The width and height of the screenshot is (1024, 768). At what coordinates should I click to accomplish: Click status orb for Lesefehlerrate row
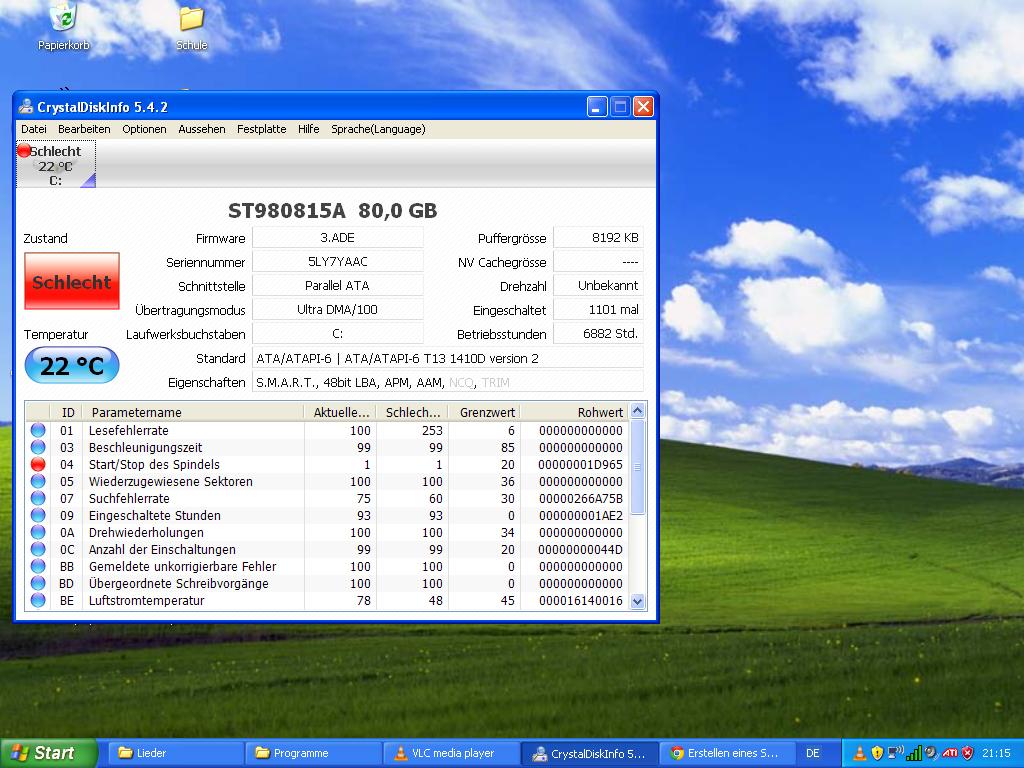point(38,430)
